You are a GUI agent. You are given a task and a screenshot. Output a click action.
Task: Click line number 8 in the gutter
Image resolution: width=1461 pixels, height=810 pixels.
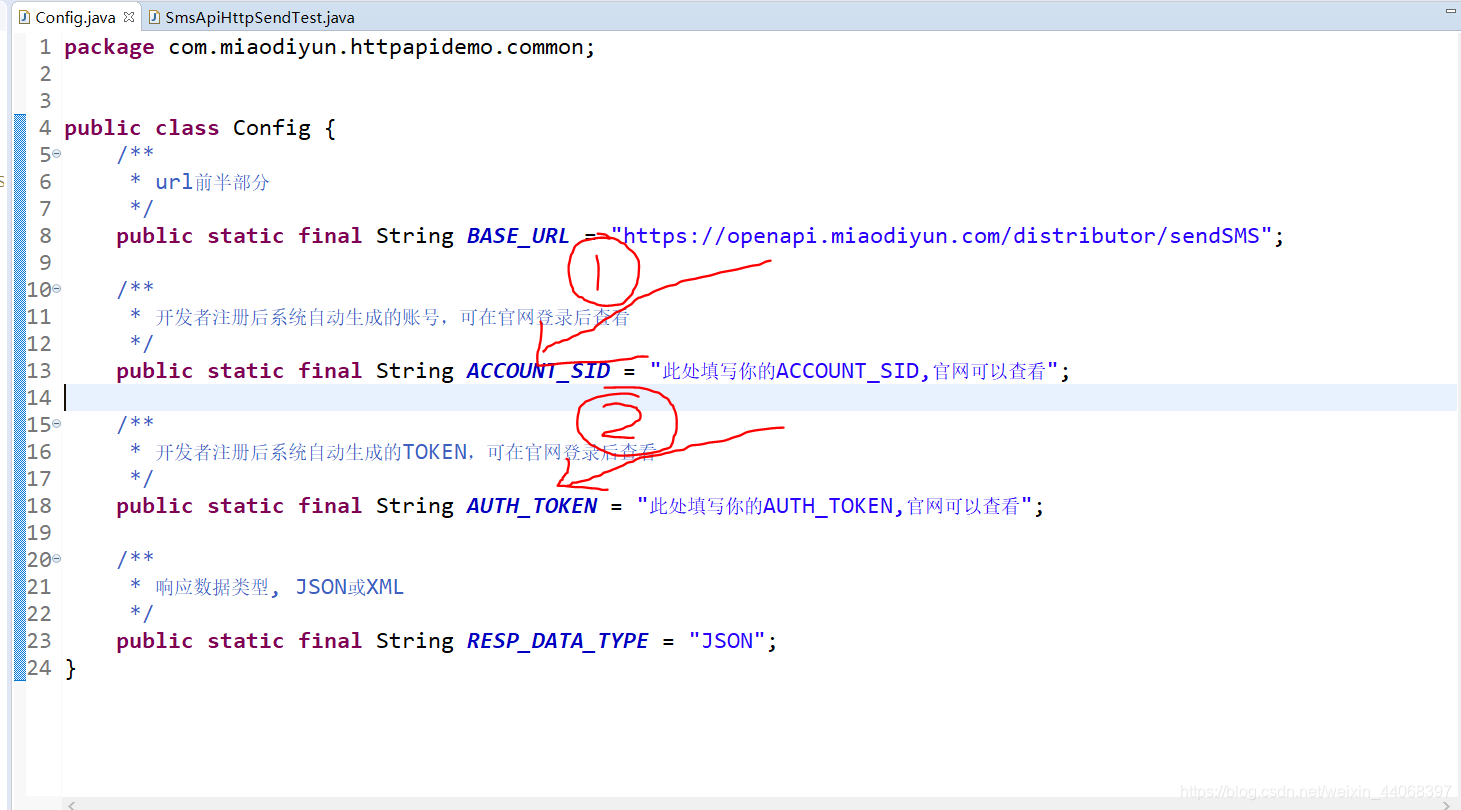[x=45, y=236]
